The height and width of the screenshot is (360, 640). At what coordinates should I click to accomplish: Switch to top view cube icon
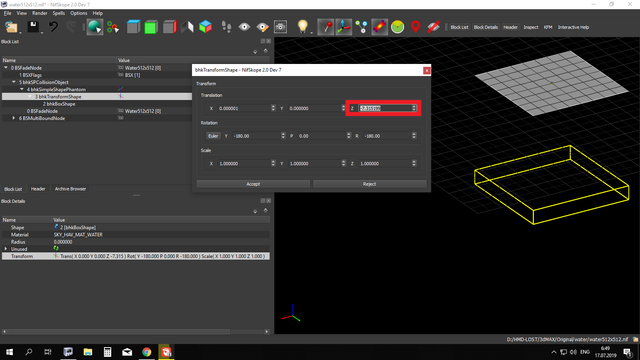coord(133,27)
